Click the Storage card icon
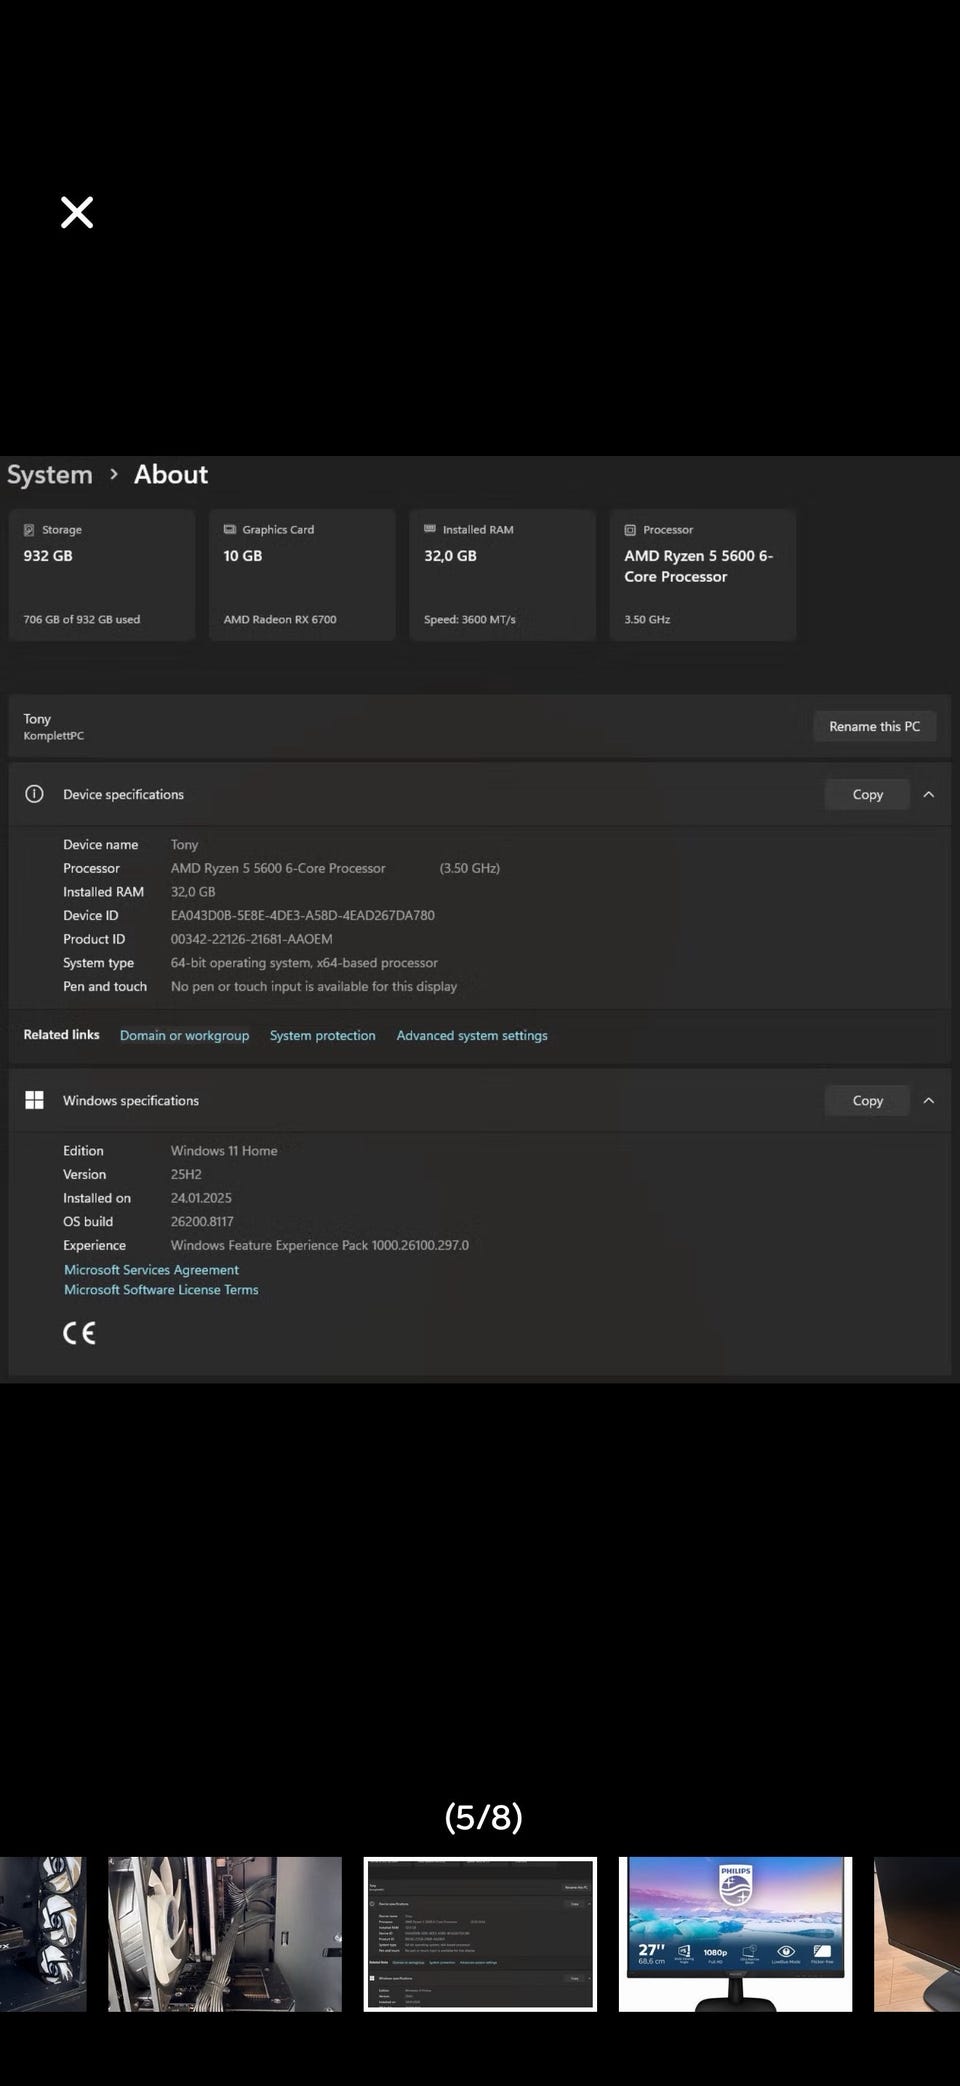Screen dimensions: 960x2086 29,530
